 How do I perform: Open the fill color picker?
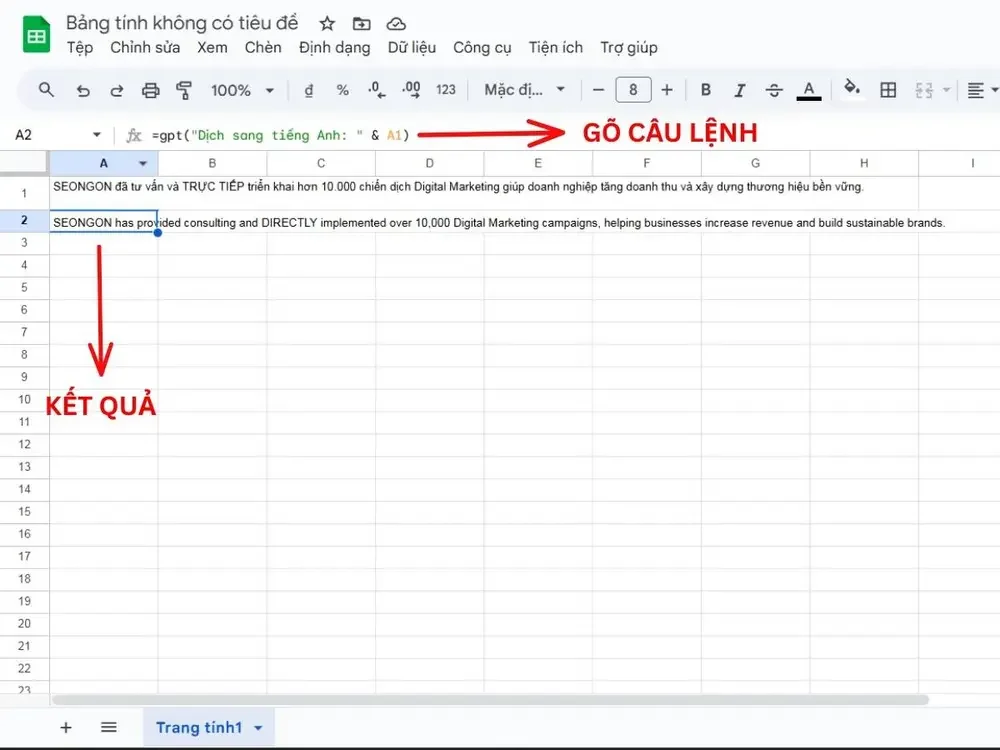click(x=852, y=88)
